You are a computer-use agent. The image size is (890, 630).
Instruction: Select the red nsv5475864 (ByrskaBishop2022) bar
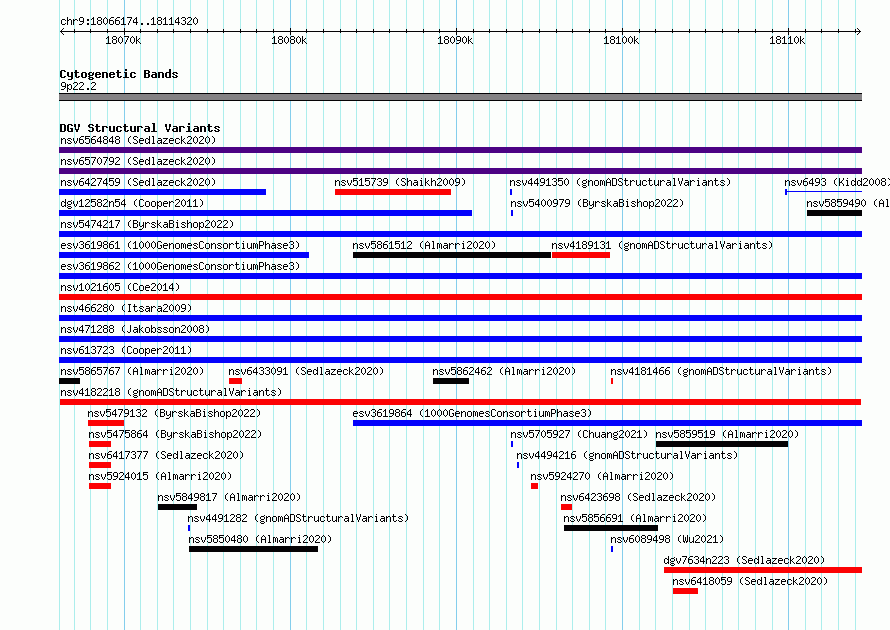(x=100, y=444)
